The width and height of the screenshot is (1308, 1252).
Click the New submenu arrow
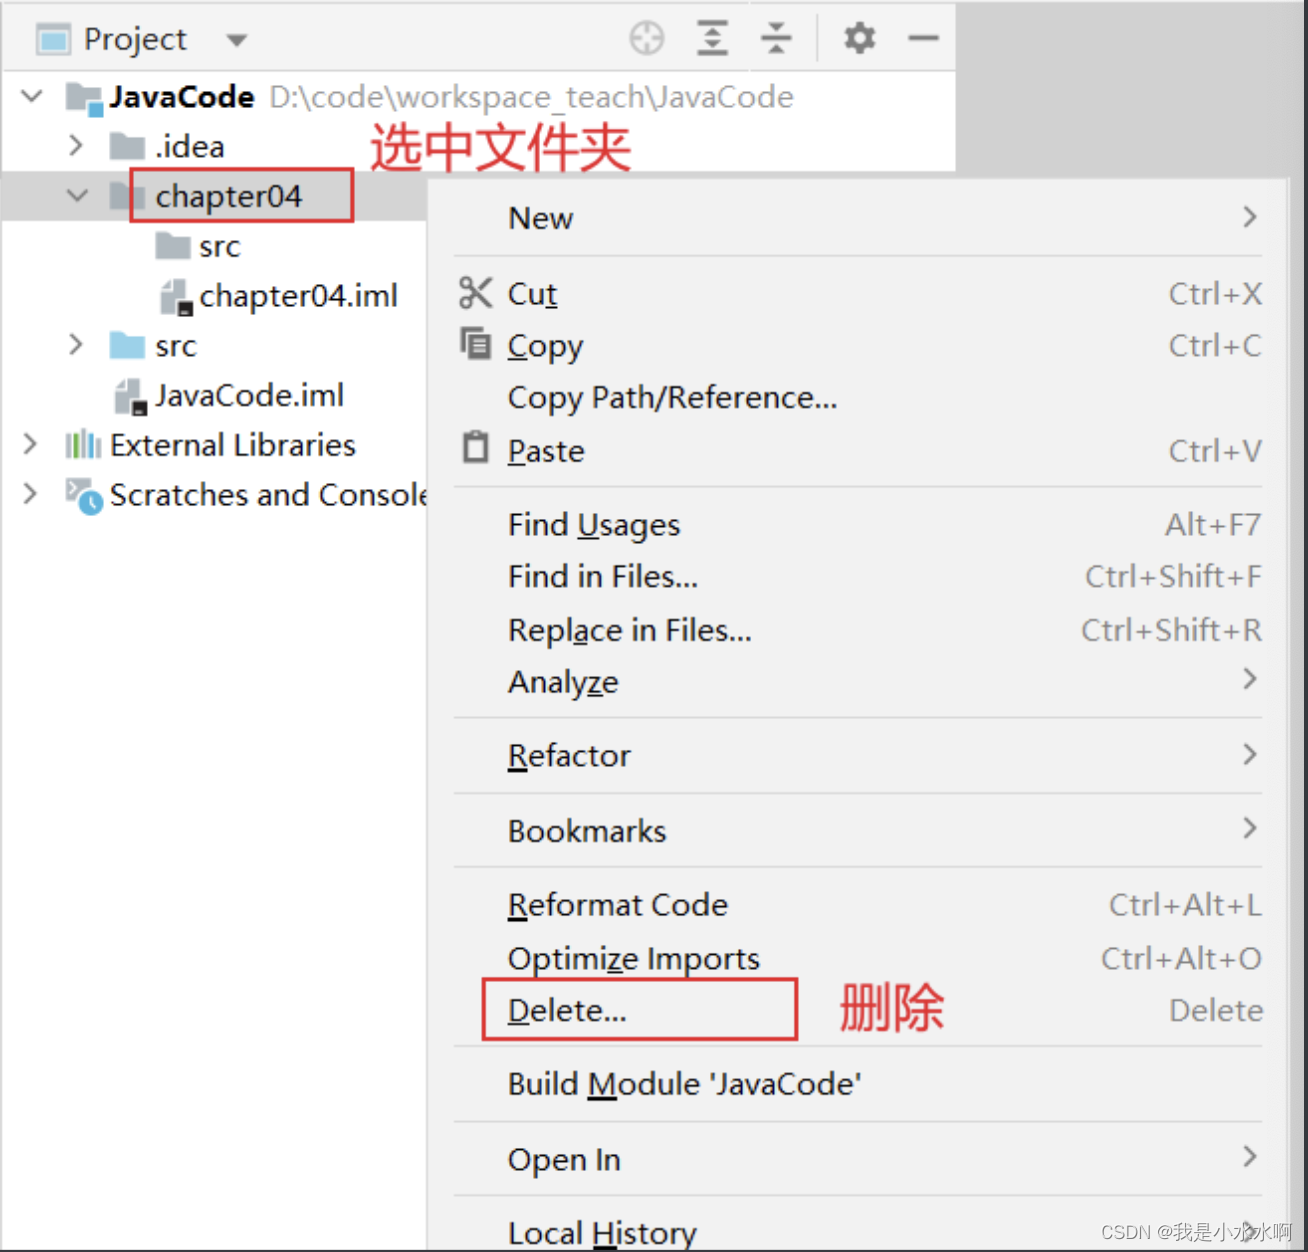click(x=1250, y=217)
